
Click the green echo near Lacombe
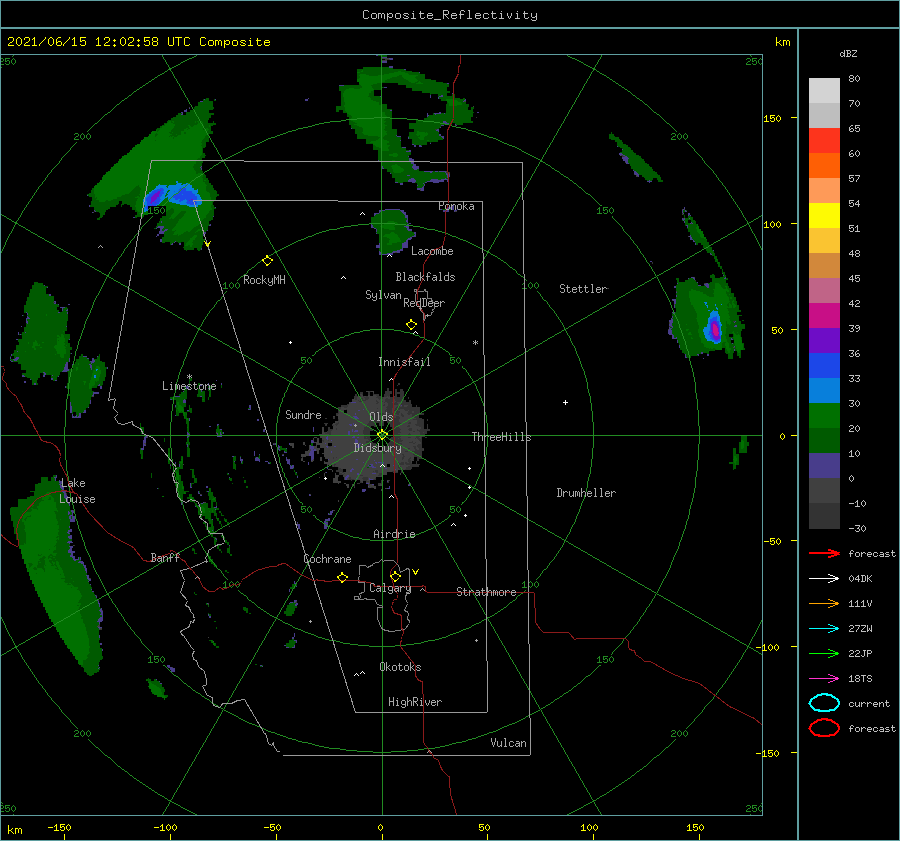pyautogui.click(x=392, y=230)
